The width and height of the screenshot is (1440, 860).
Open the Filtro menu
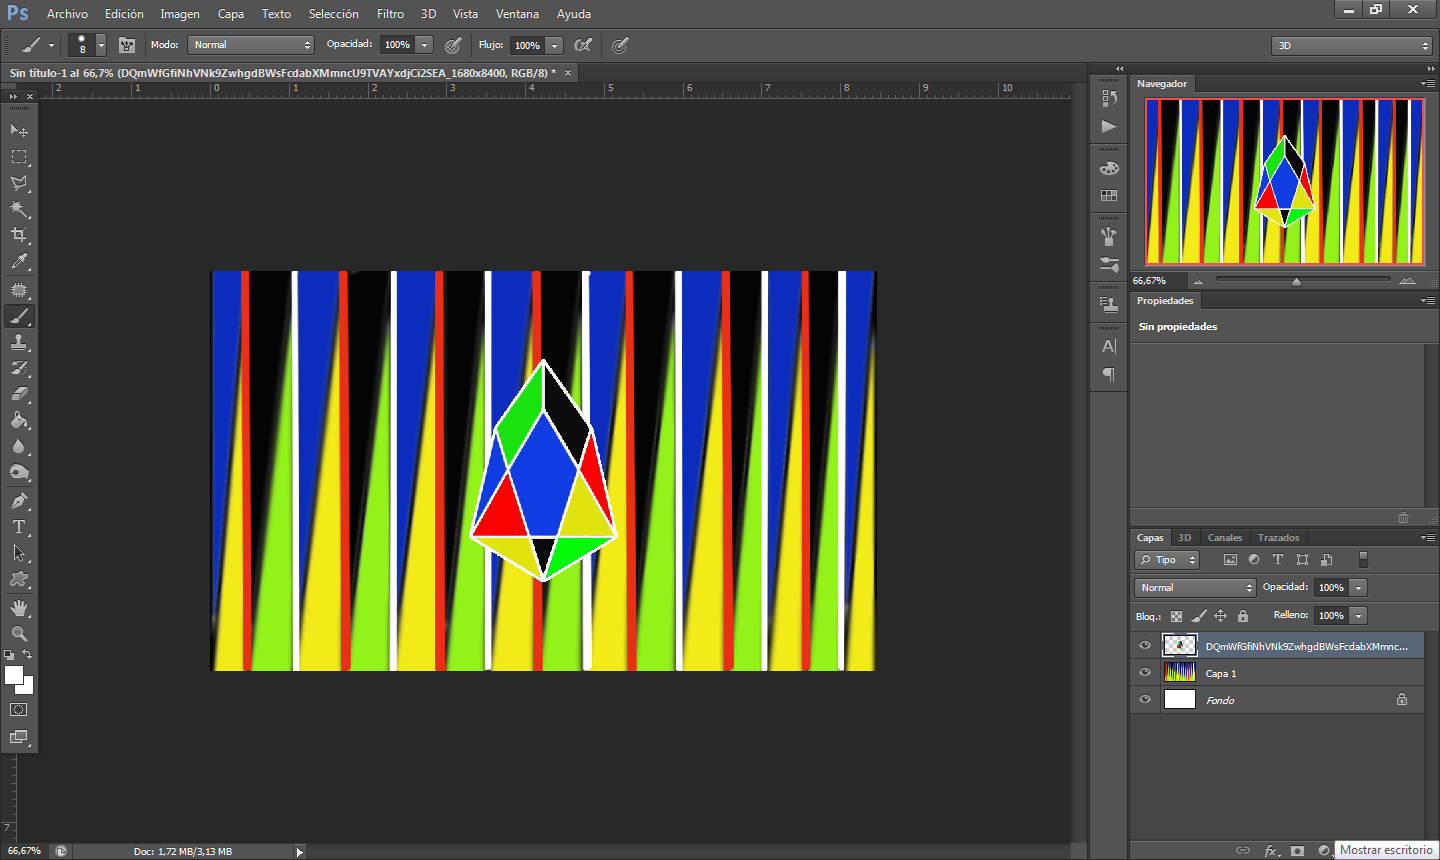390,14
